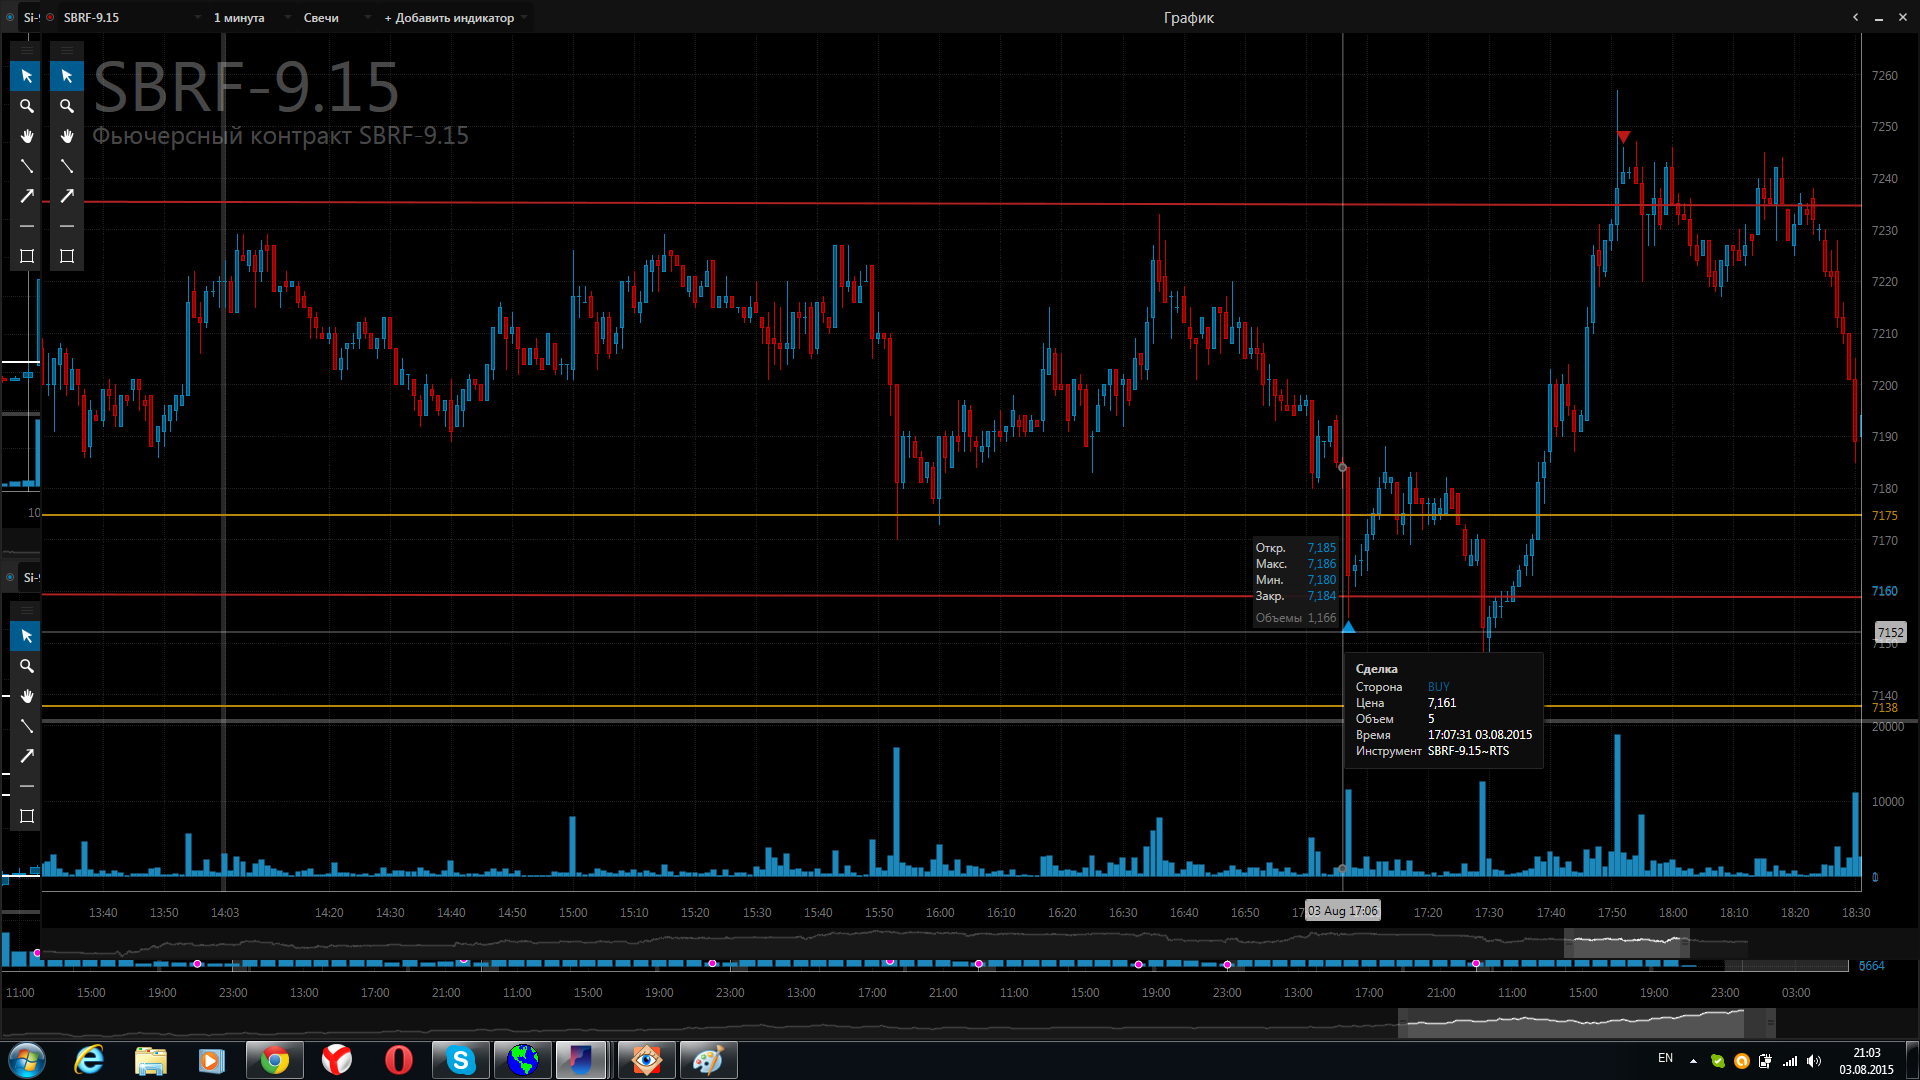Choose the horizontal line tool in the SBRF-9.15 chart toolbar
This screenshot has width=1920, height=1080.
pos(67,226)
